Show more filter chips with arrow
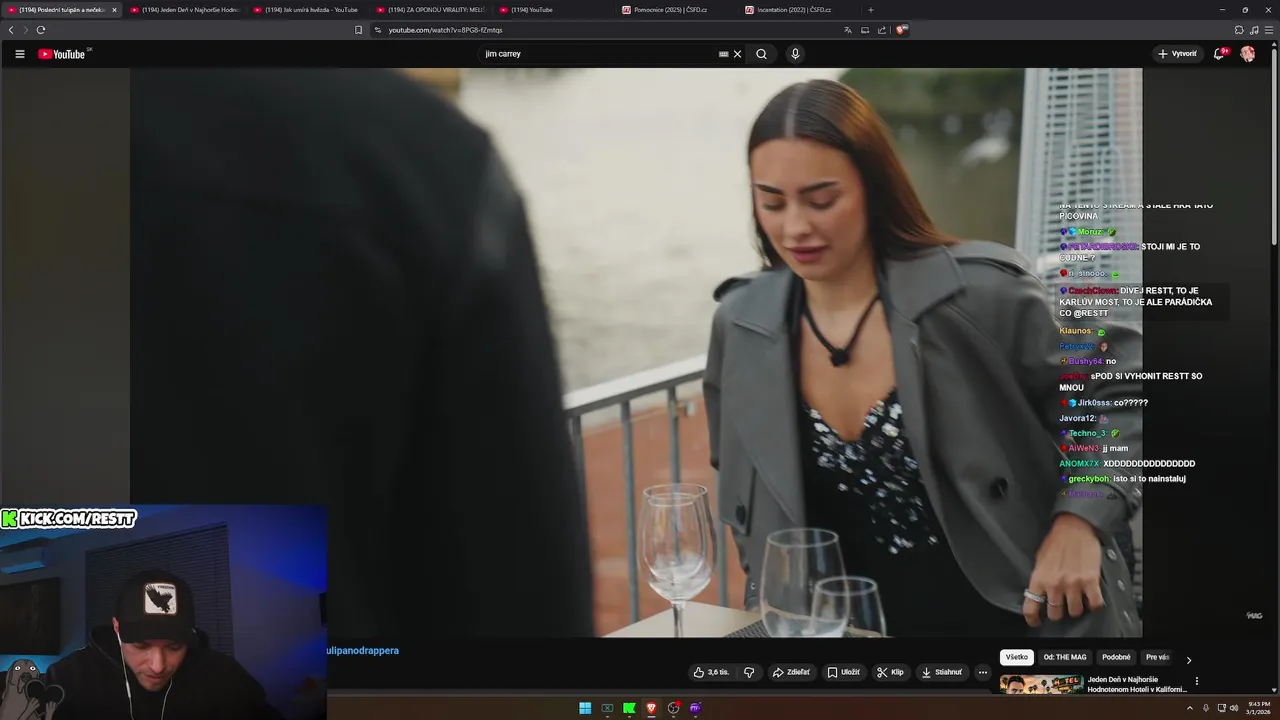This screenshot has height=720, width=1280. coord(1189,660)
